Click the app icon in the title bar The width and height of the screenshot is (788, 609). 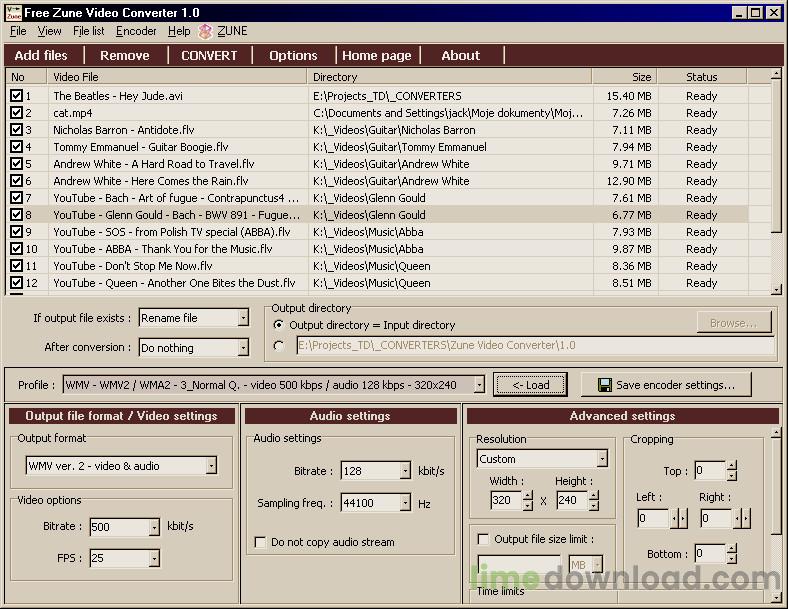14,13
